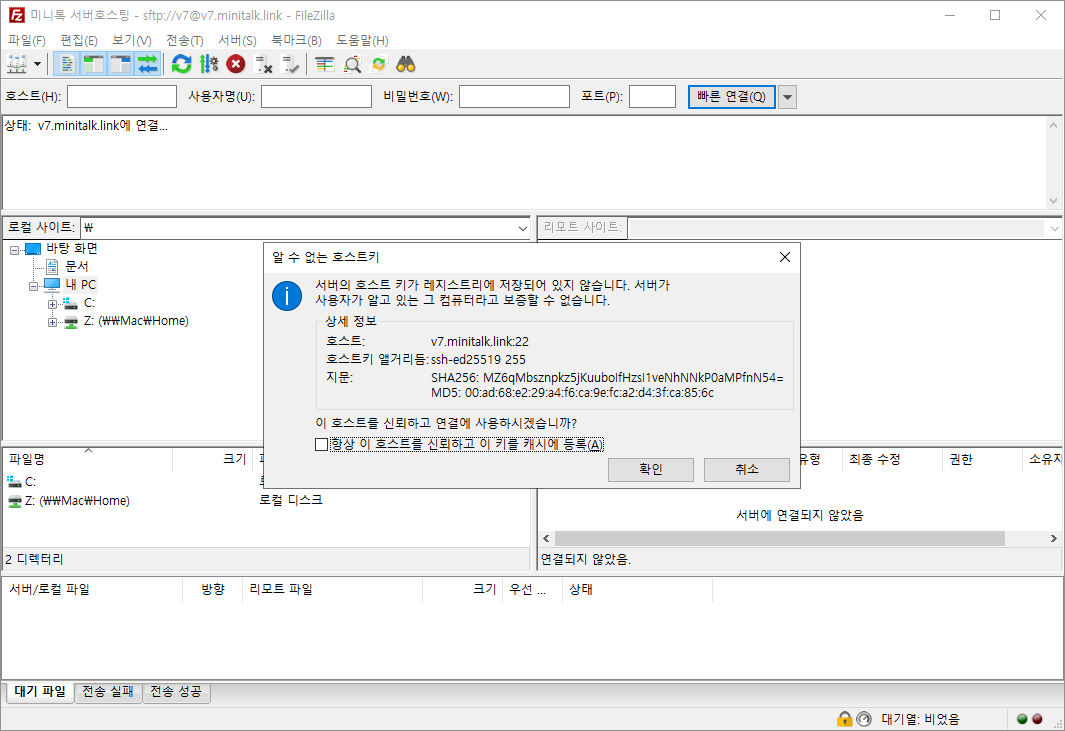Click the remote list scroll right arrow

click(x=1053, y=539)
